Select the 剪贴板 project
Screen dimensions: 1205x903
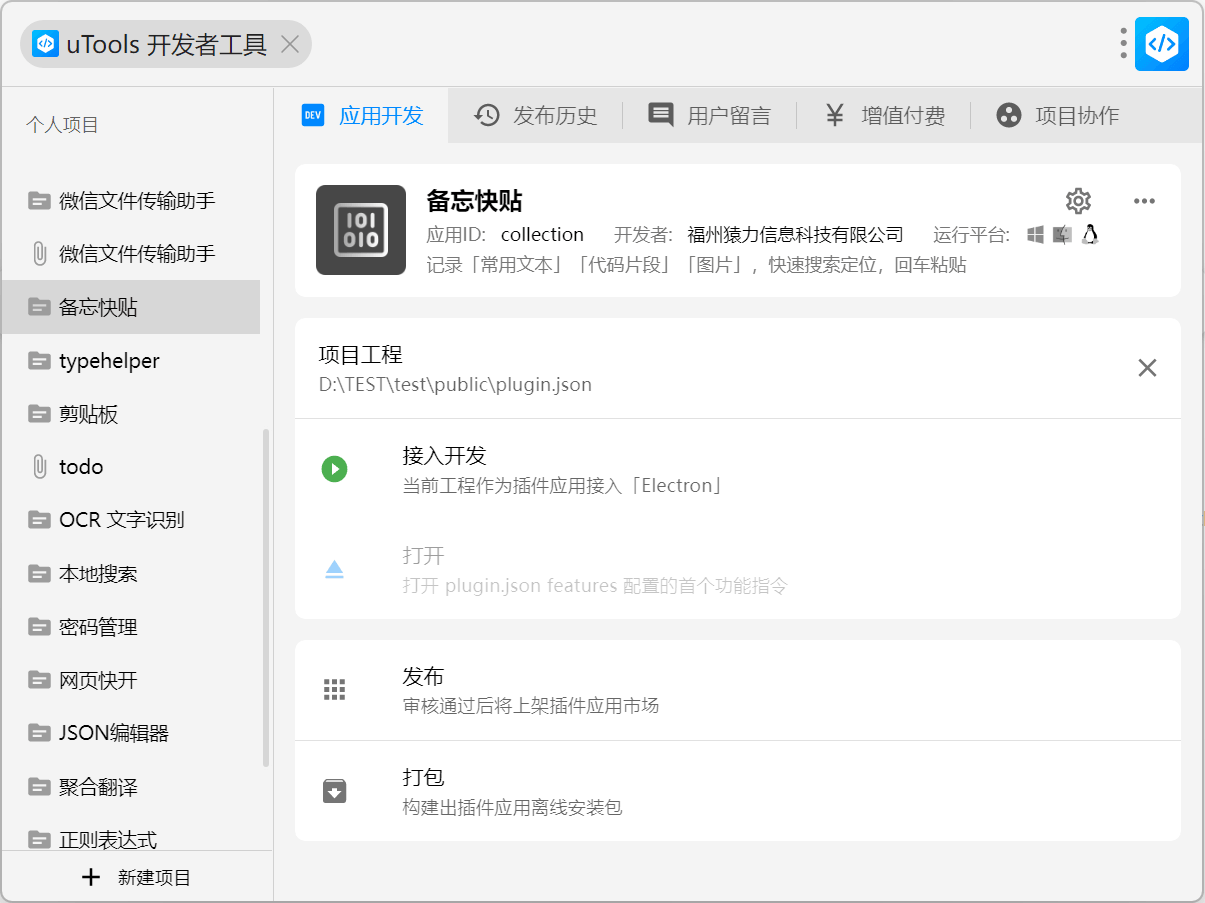(x=131, y=414)
